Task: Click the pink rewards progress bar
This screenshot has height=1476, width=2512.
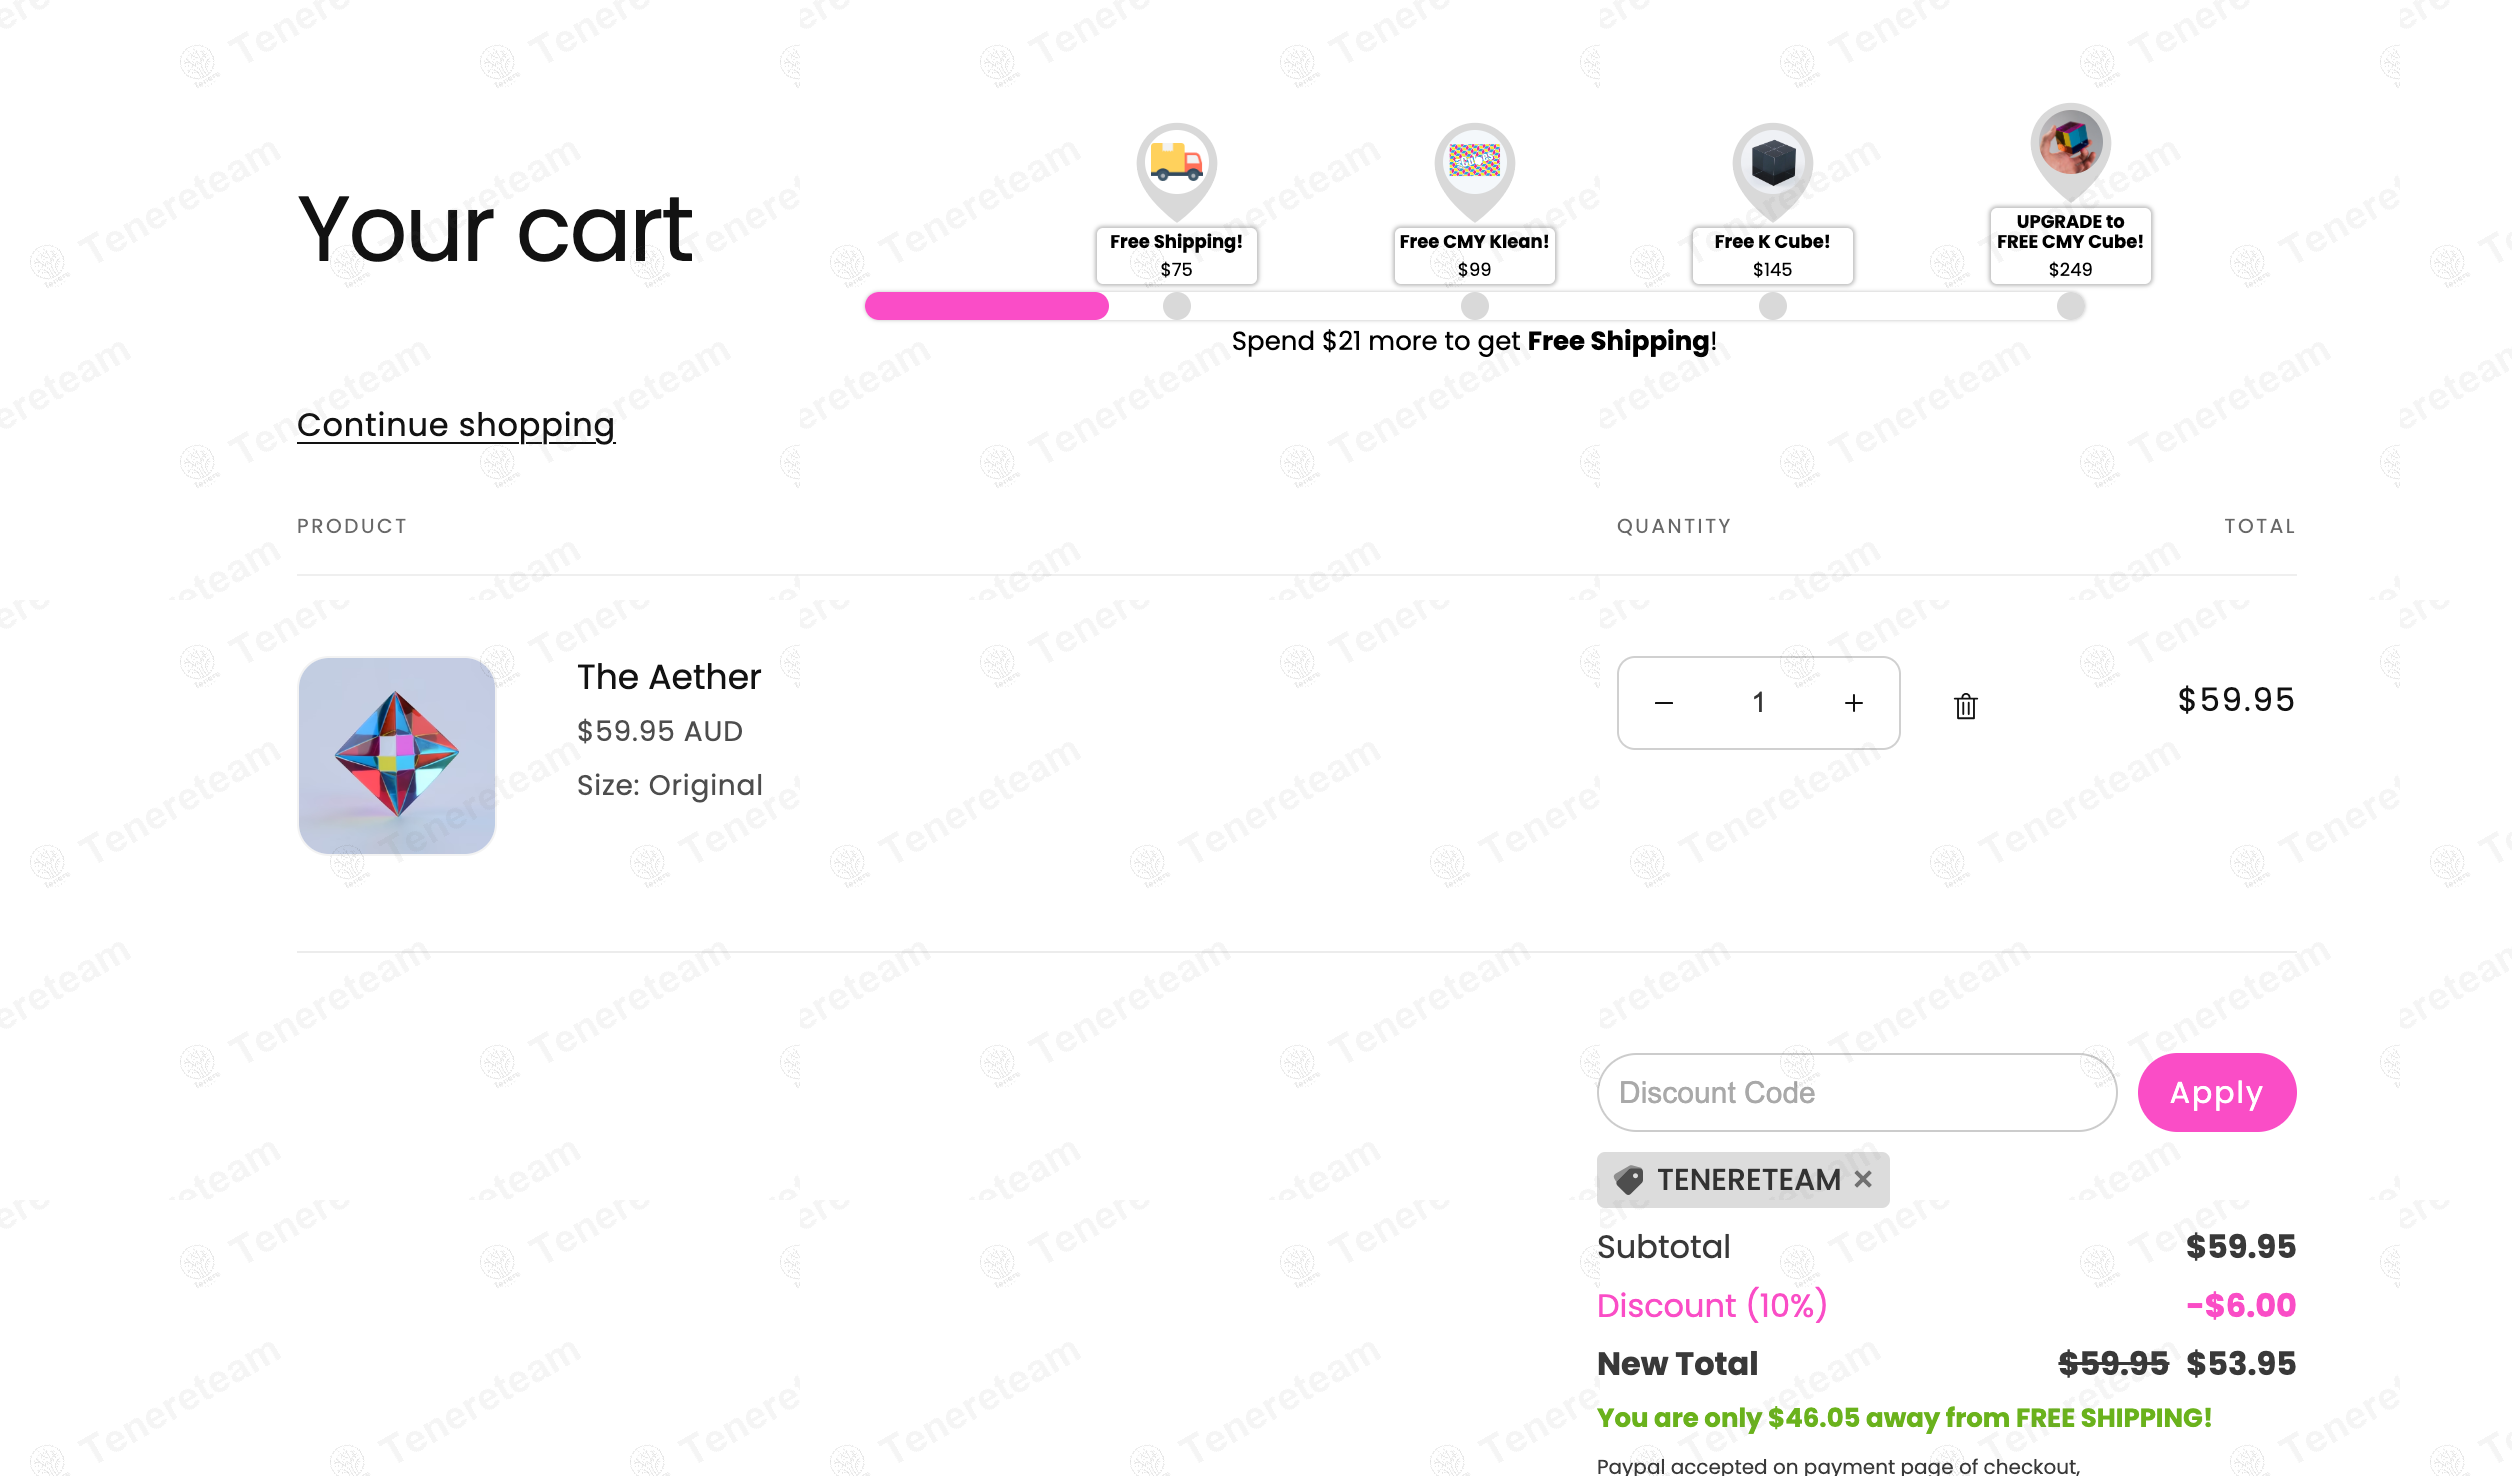Action: [986, 306]
